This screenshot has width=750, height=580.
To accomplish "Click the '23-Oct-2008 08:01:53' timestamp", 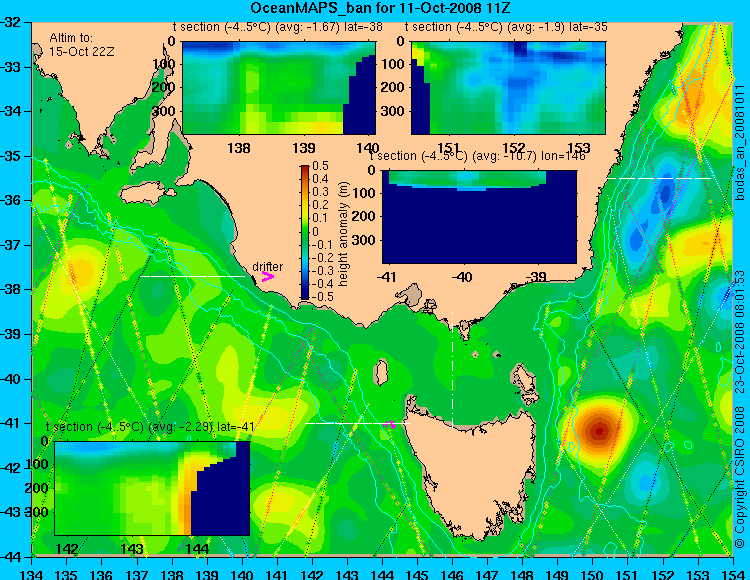I will (740, 331).
